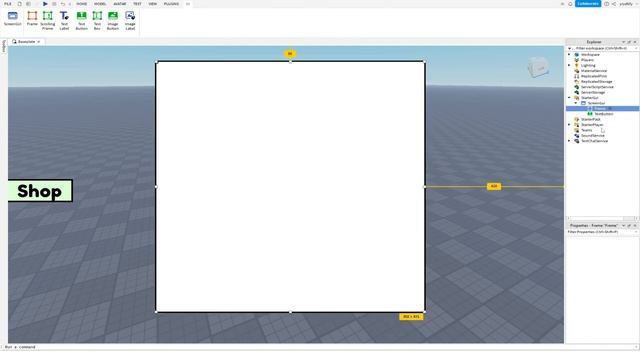The image size is (640, 360).
Task: Expand the TextChatService tree node
Action: [x=569, y=141]
